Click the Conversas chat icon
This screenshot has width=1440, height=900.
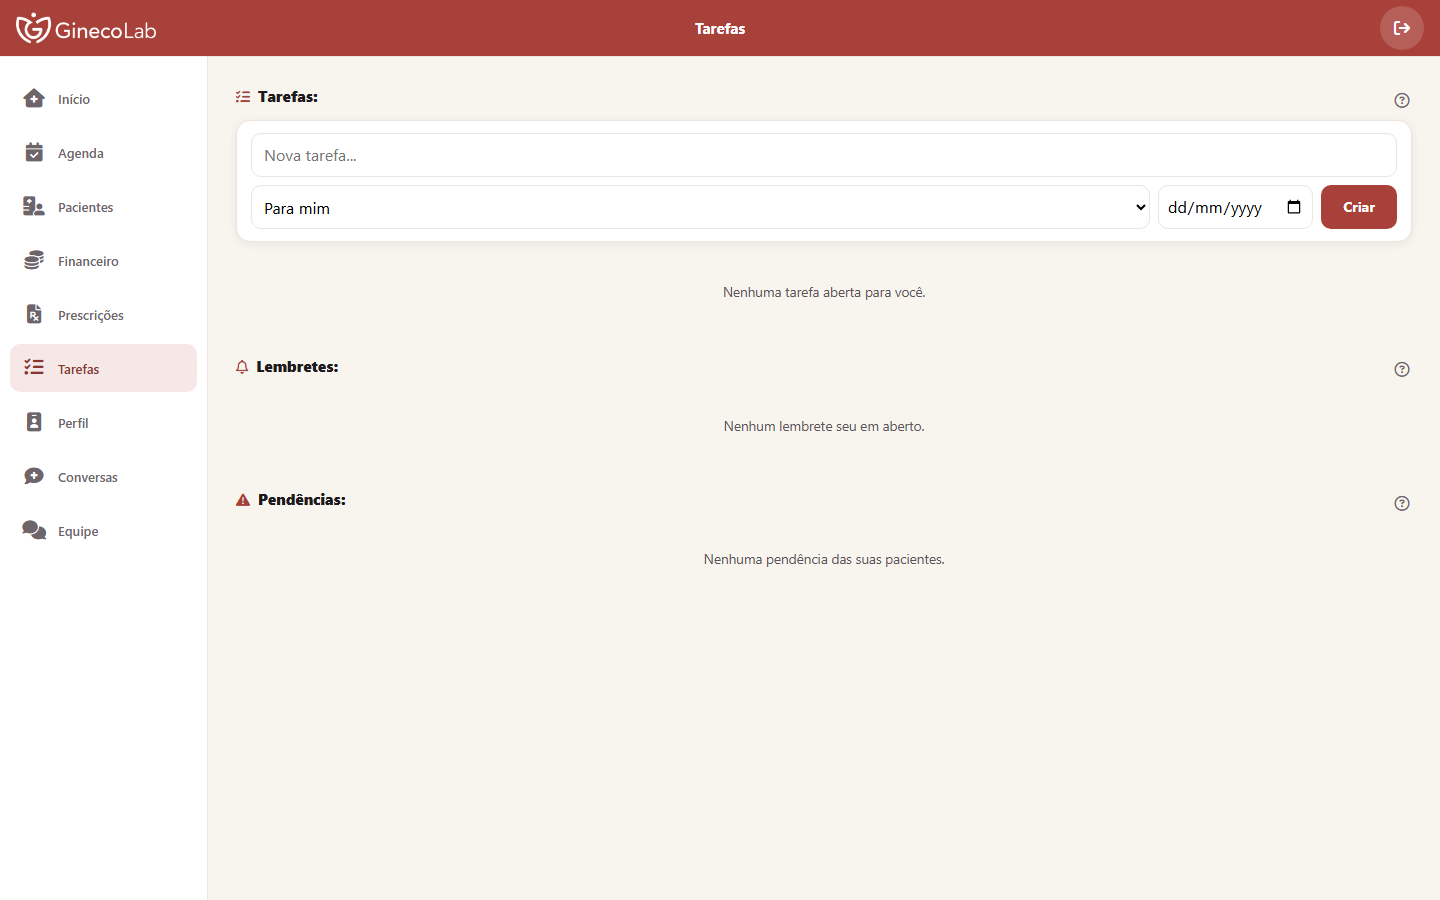pos(34,476)
